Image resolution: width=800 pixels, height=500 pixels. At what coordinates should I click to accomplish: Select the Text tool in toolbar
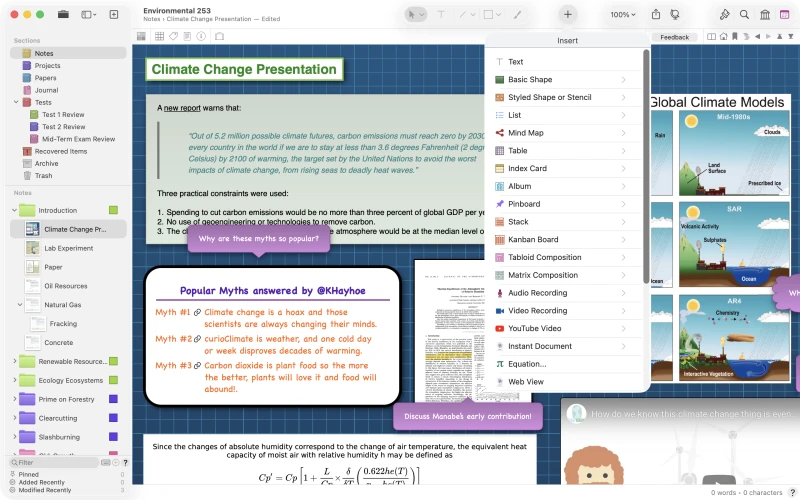(x=441, y=14)
